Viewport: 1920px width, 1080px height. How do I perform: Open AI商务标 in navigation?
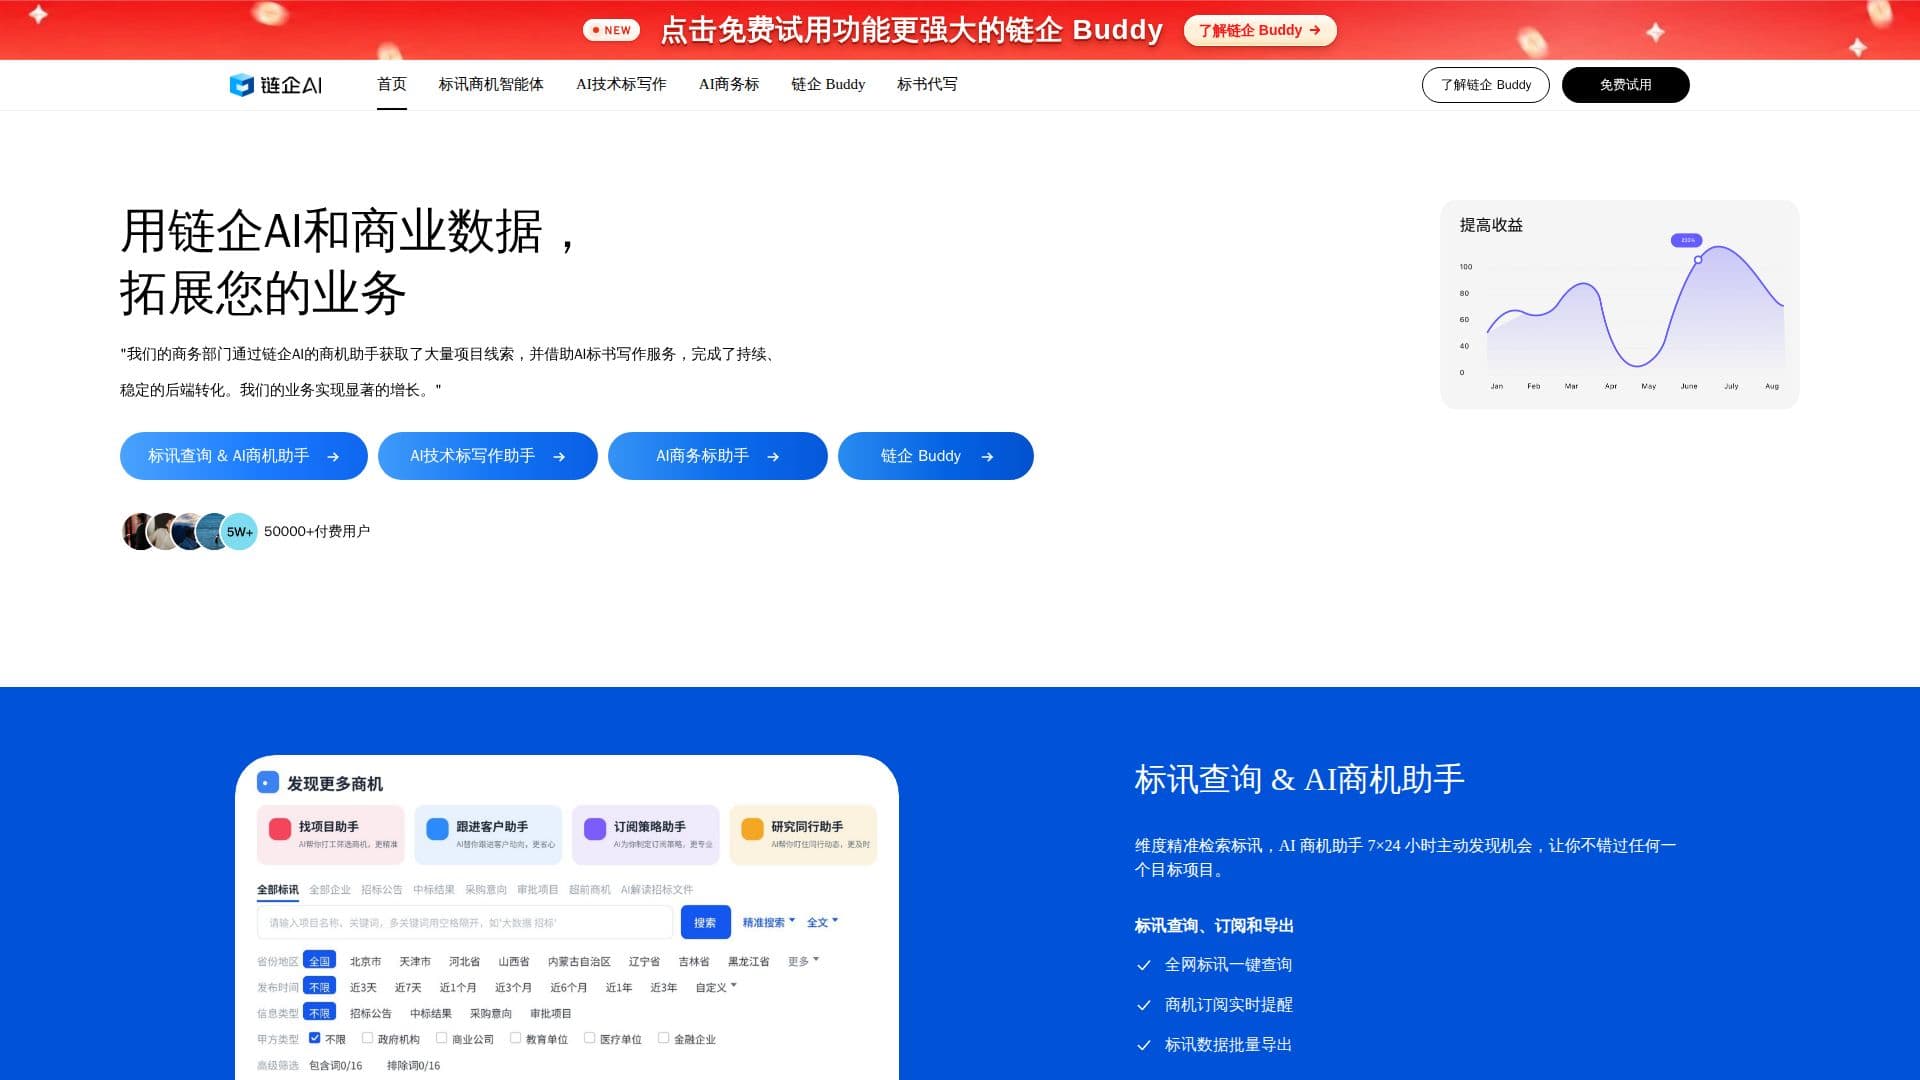[x=729, y=85]
